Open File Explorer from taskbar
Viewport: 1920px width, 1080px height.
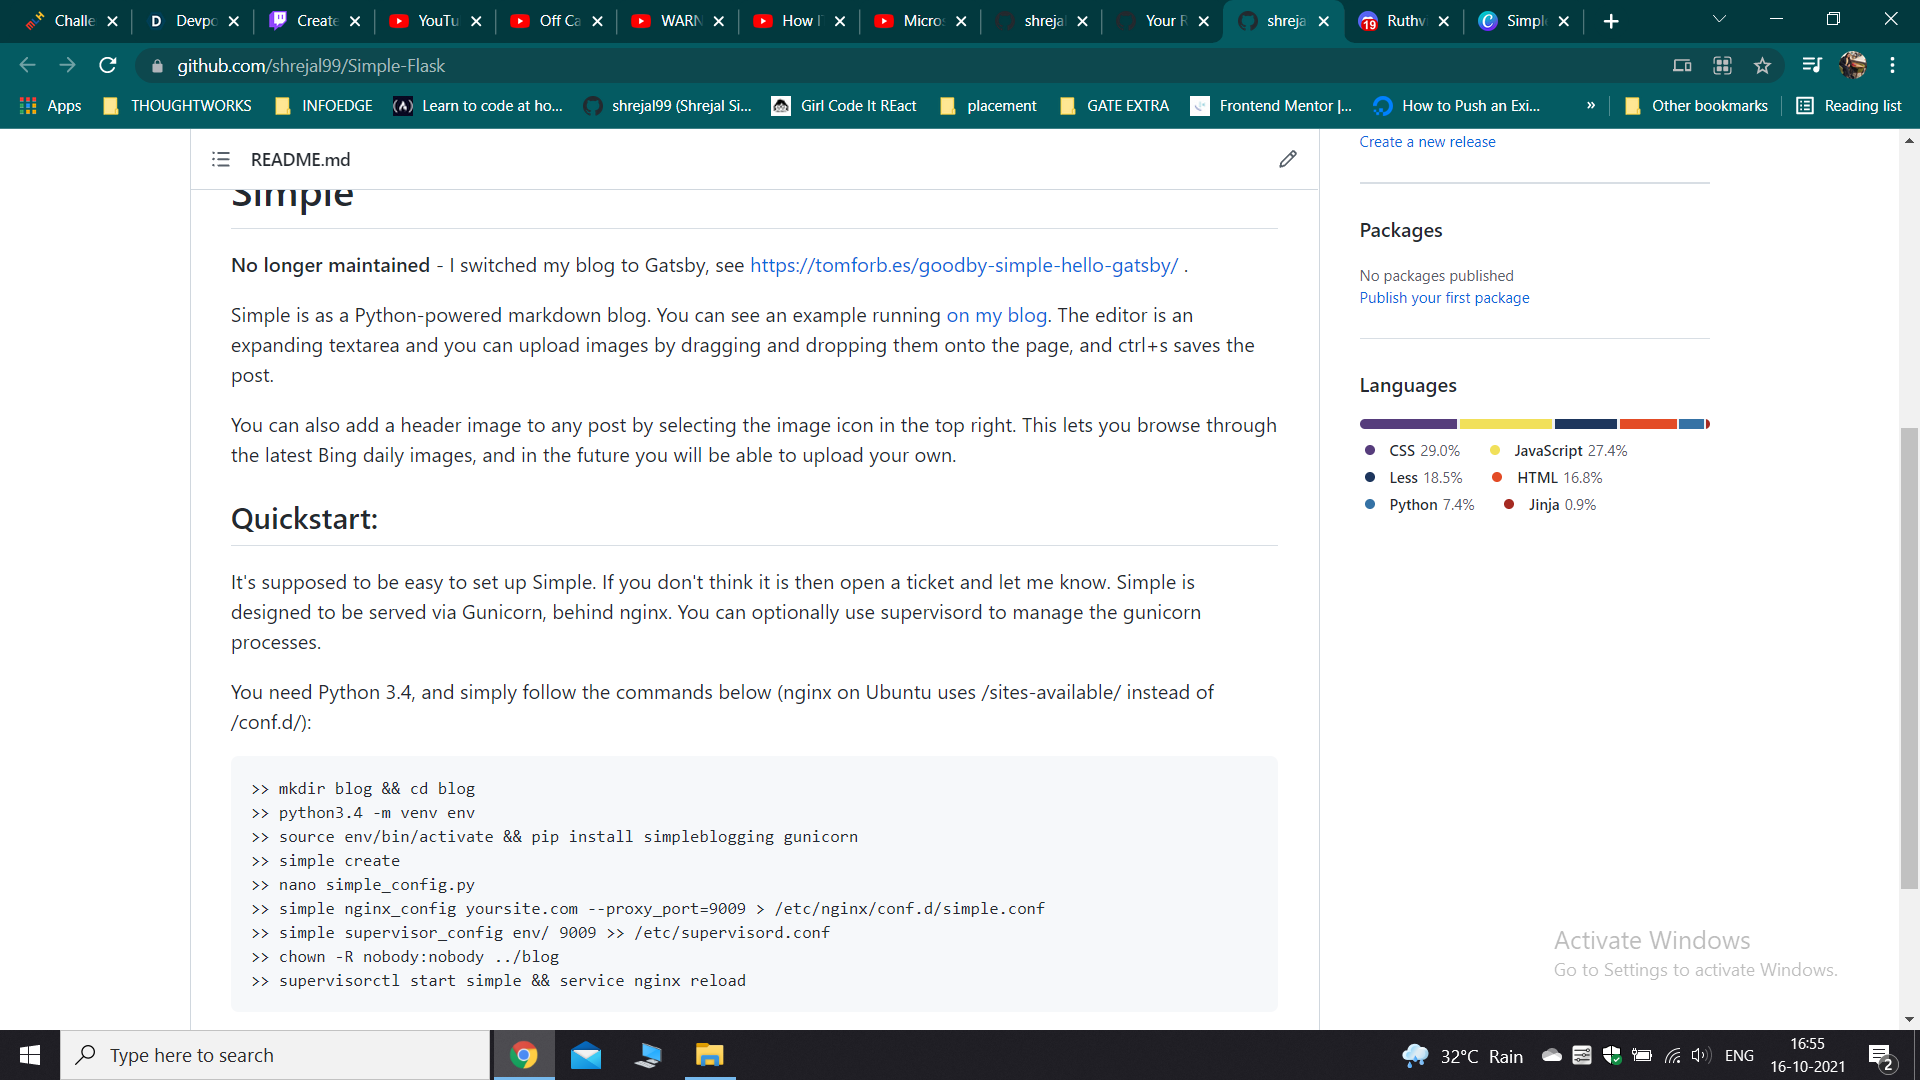pos(709,1055)
